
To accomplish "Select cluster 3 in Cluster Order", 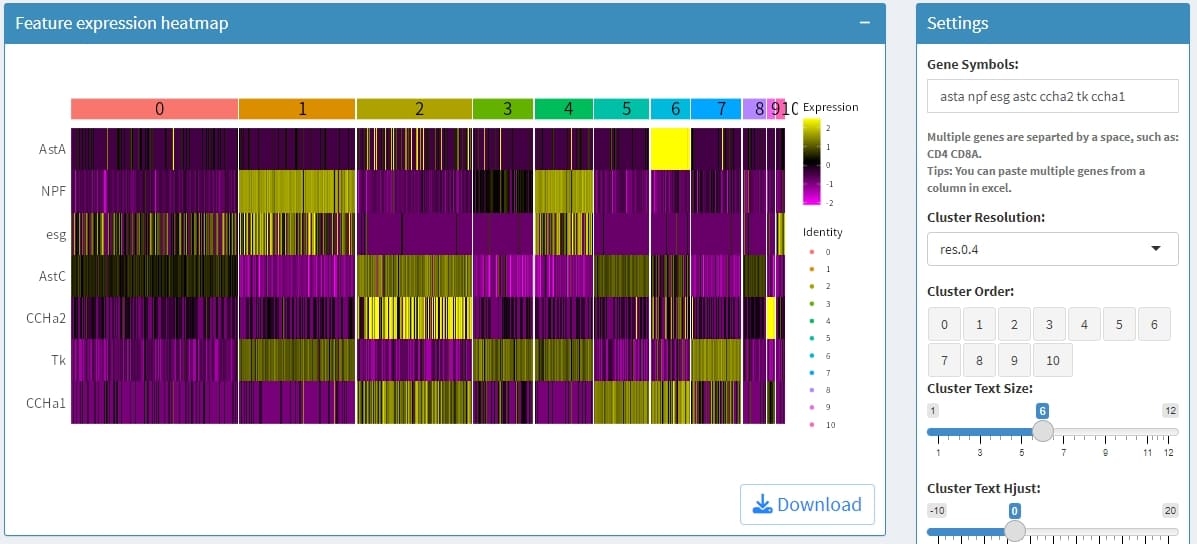I will pos(1049,324).
